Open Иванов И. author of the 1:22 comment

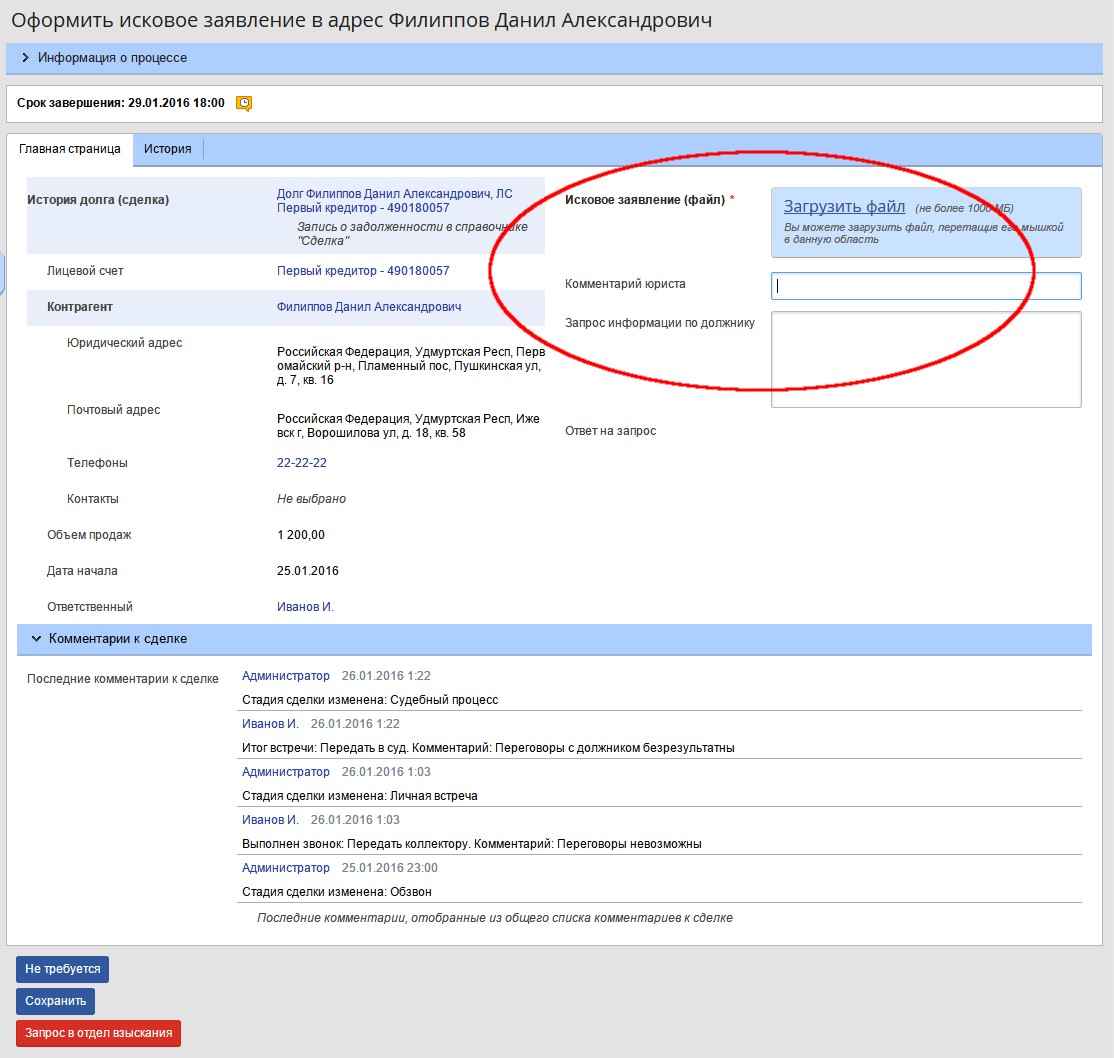point(270,724)
